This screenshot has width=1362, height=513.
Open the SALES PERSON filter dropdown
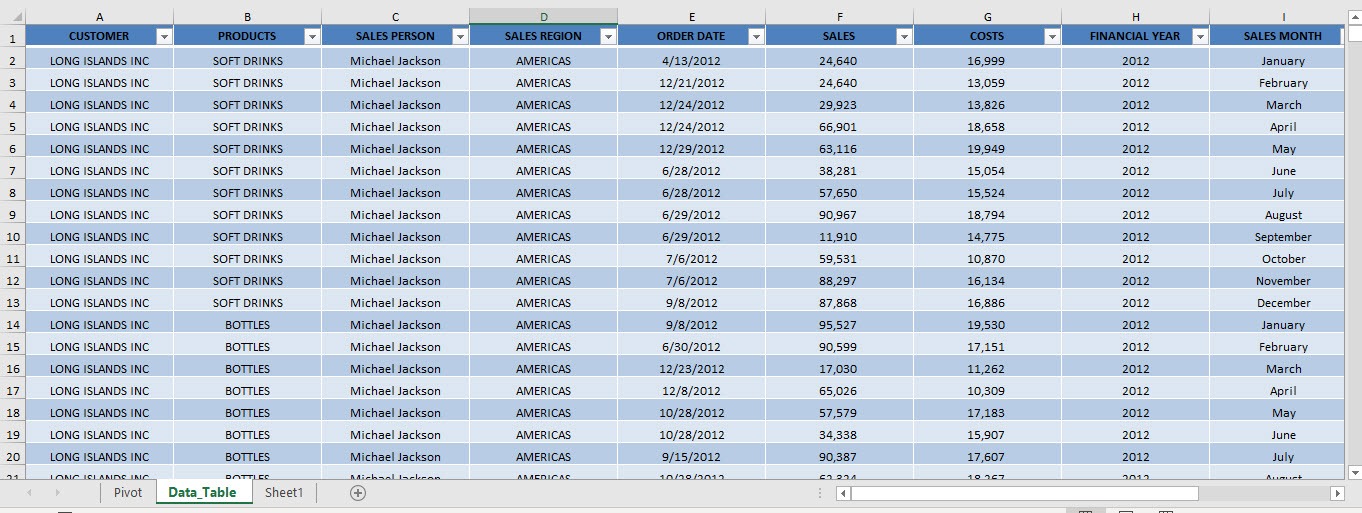click(x=460, y=36)
